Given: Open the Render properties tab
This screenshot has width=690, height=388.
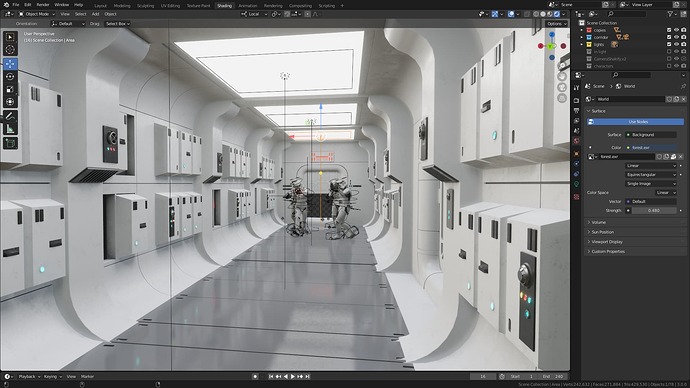Looking at the screenshot, I should pos(576,100).
